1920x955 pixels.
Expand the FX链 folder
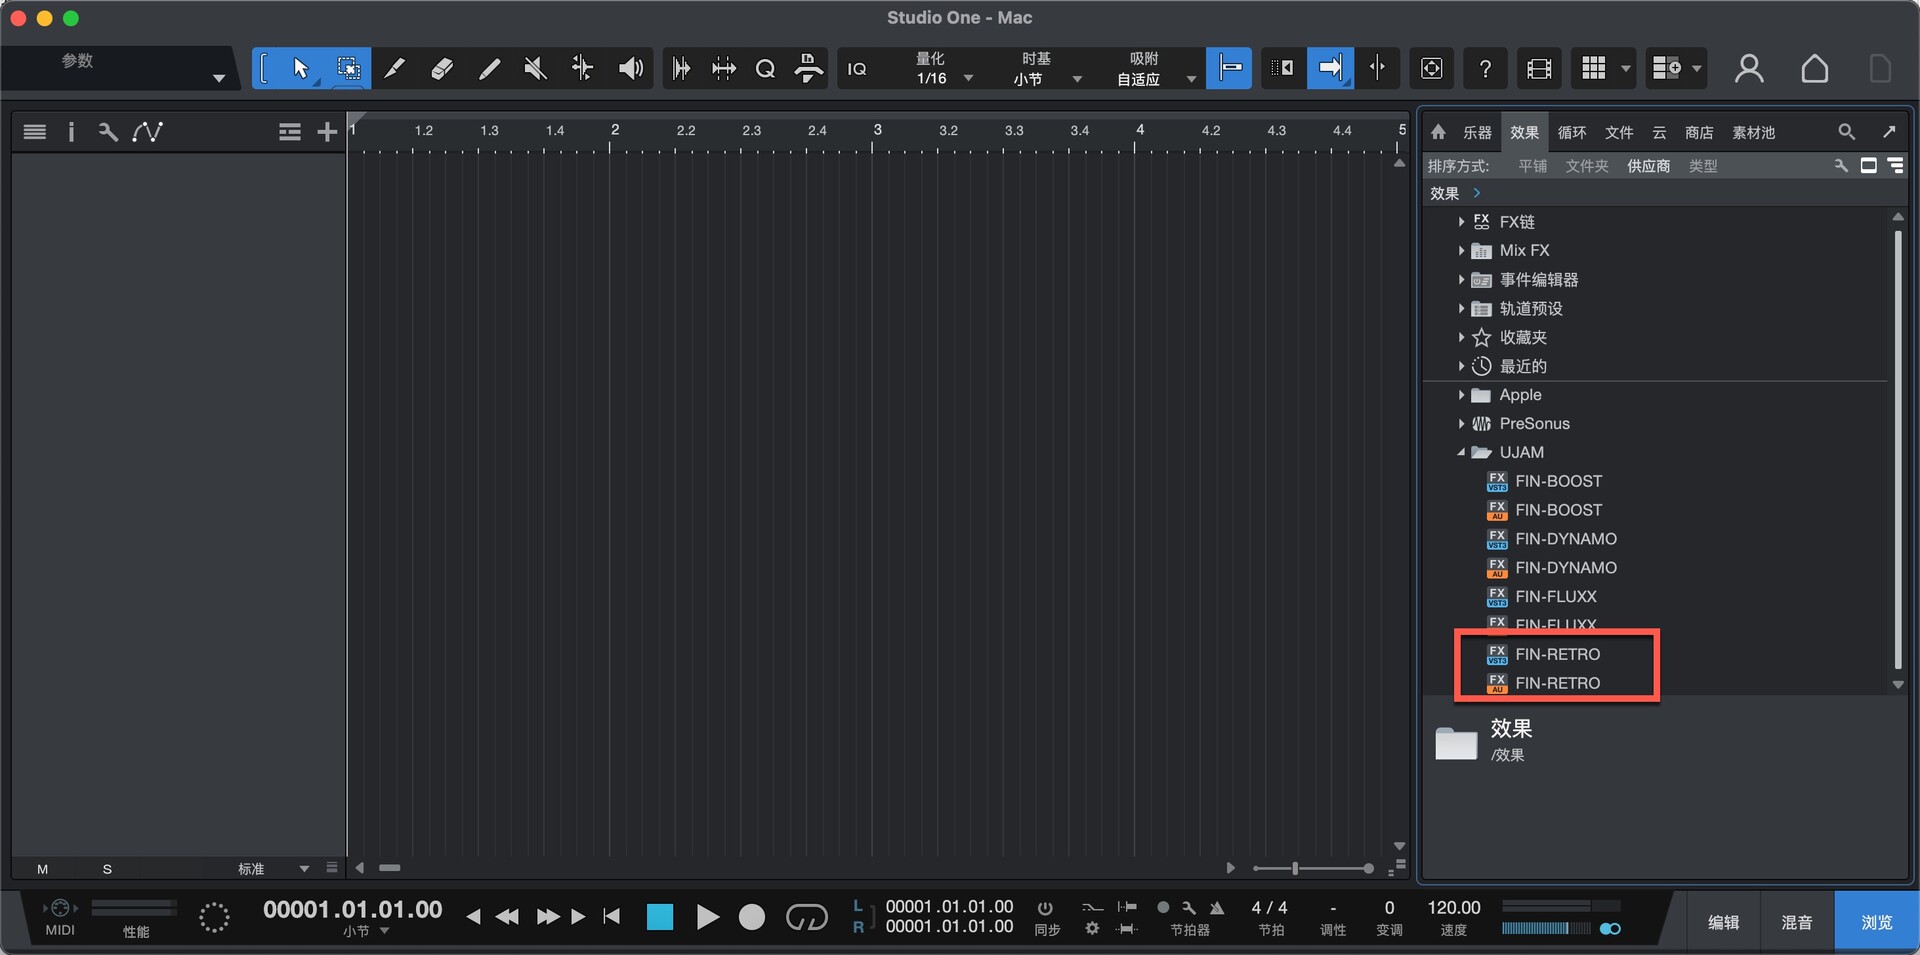coord(1461,222)
